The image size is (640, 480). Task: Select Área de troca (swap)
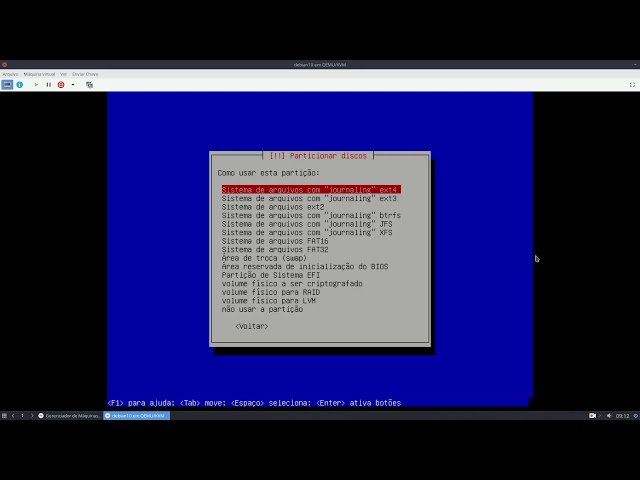pyautogui.click(x=264, y=258)
